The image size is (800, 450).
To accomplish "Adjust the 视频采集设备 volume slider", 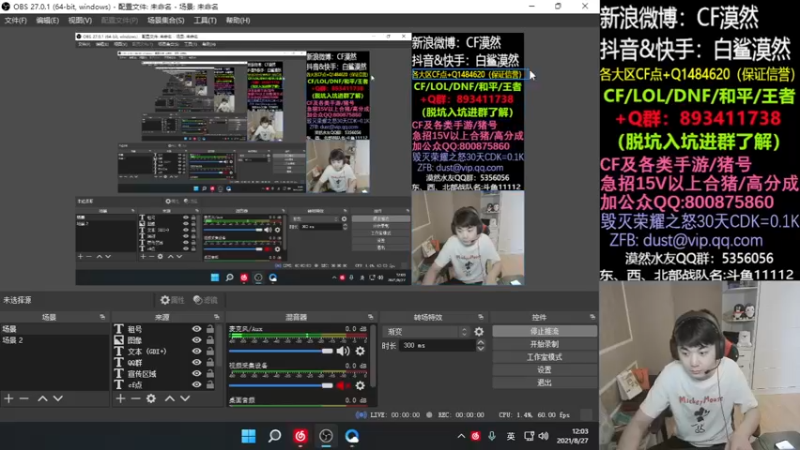I will tap(281, 386).
